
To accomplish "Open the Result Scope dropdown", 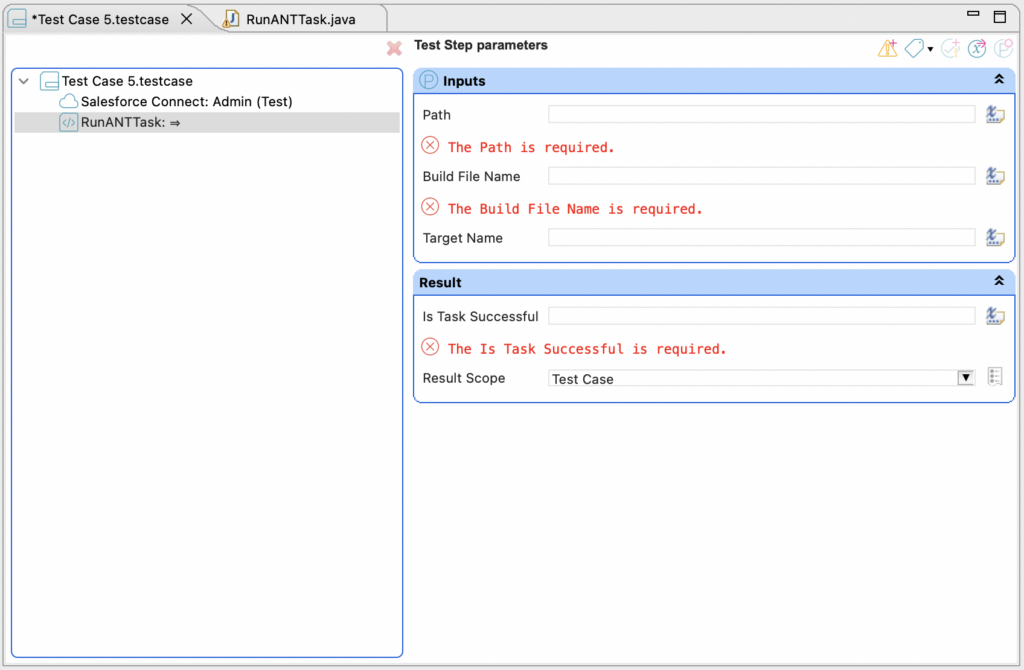I will (x=965, y=377).
